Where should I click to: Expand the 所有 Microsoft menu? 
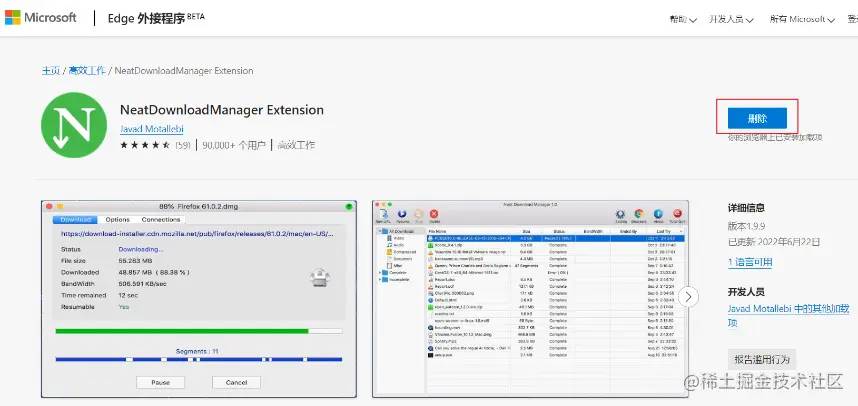[x=802, y=19]
